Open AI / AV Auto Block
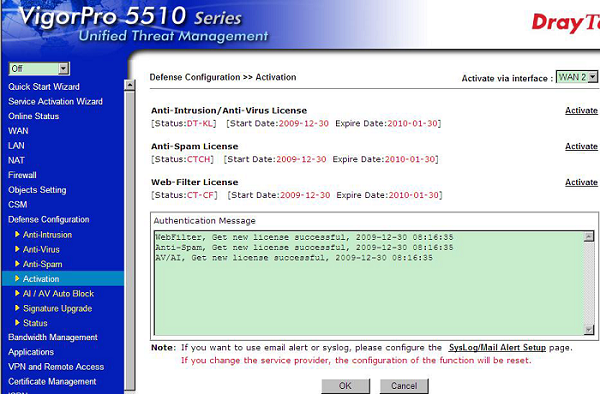 coord(59,294)
